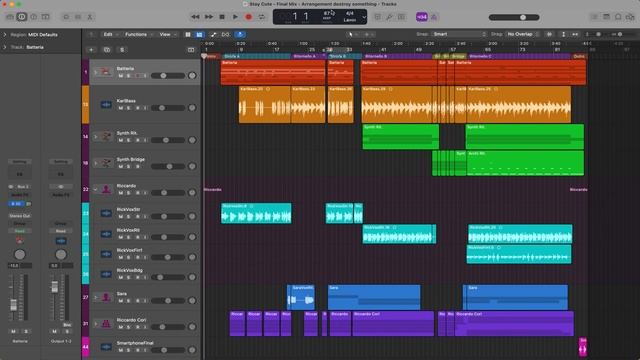The height and width of the screenshot is (360, 640).
Task: Toggle the blue Catch Playhead button
Action: 240,35
